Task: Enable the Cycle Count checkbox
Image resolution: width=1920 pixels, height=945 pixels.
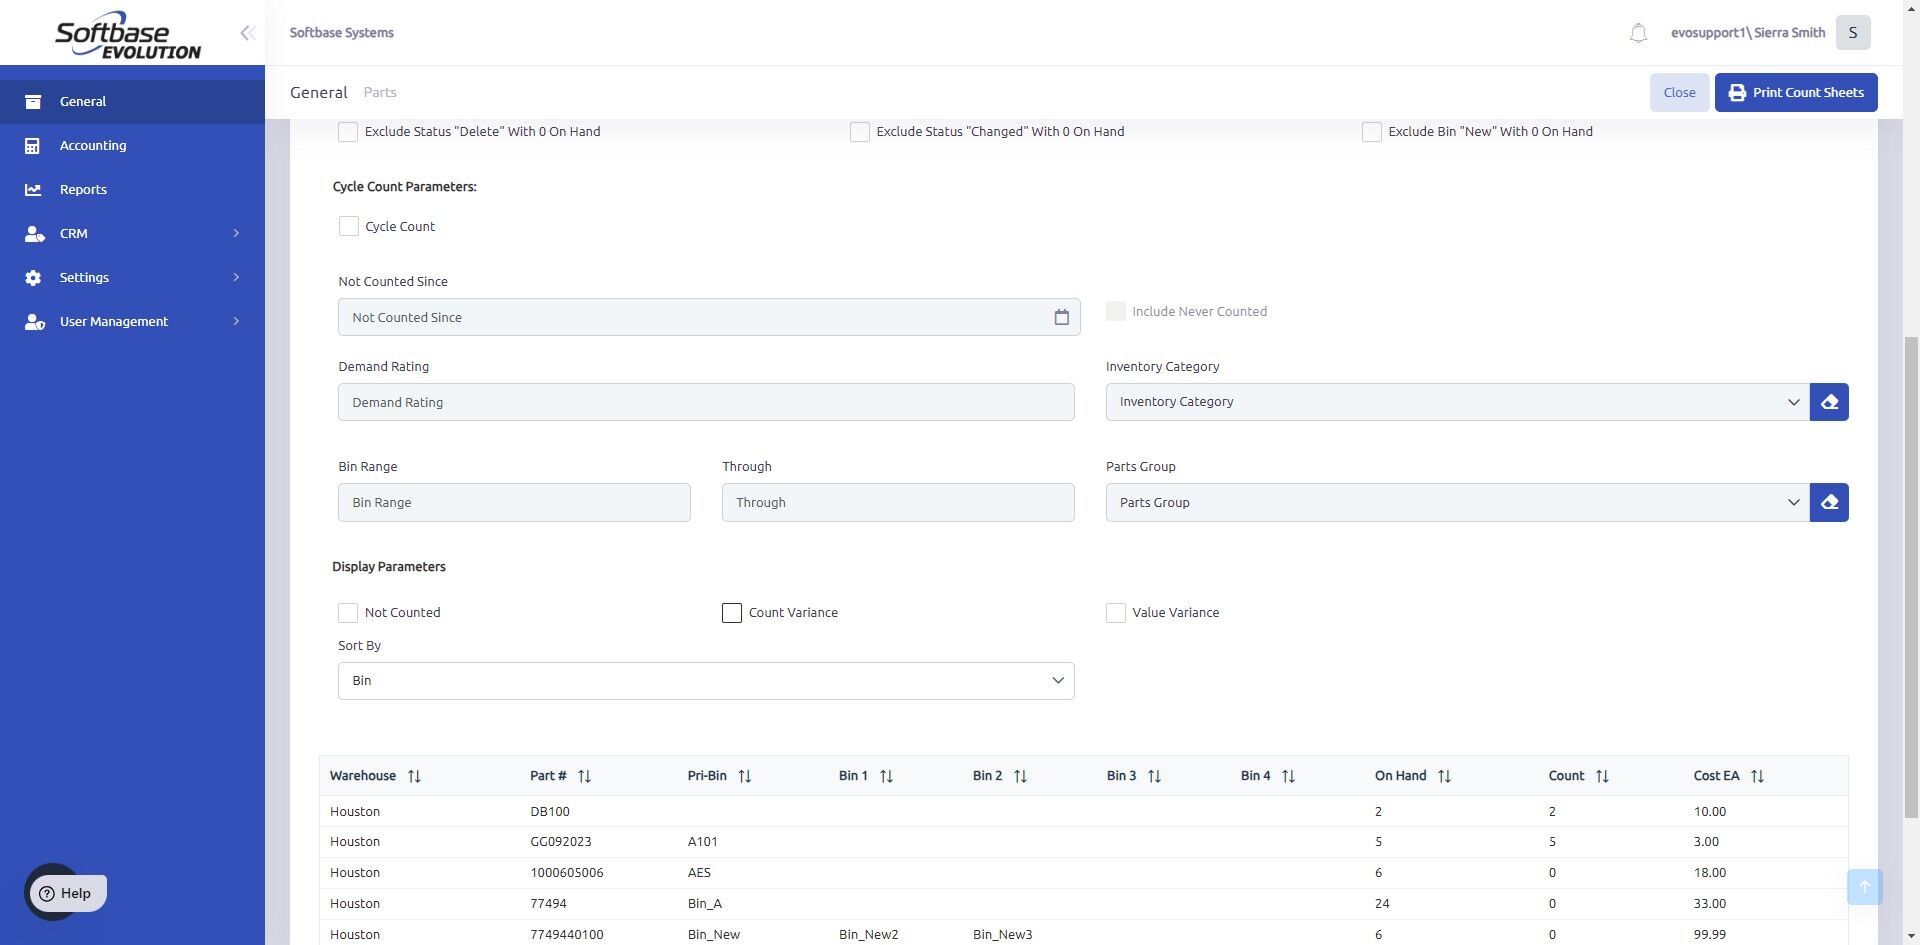Action: coord(348,227)
